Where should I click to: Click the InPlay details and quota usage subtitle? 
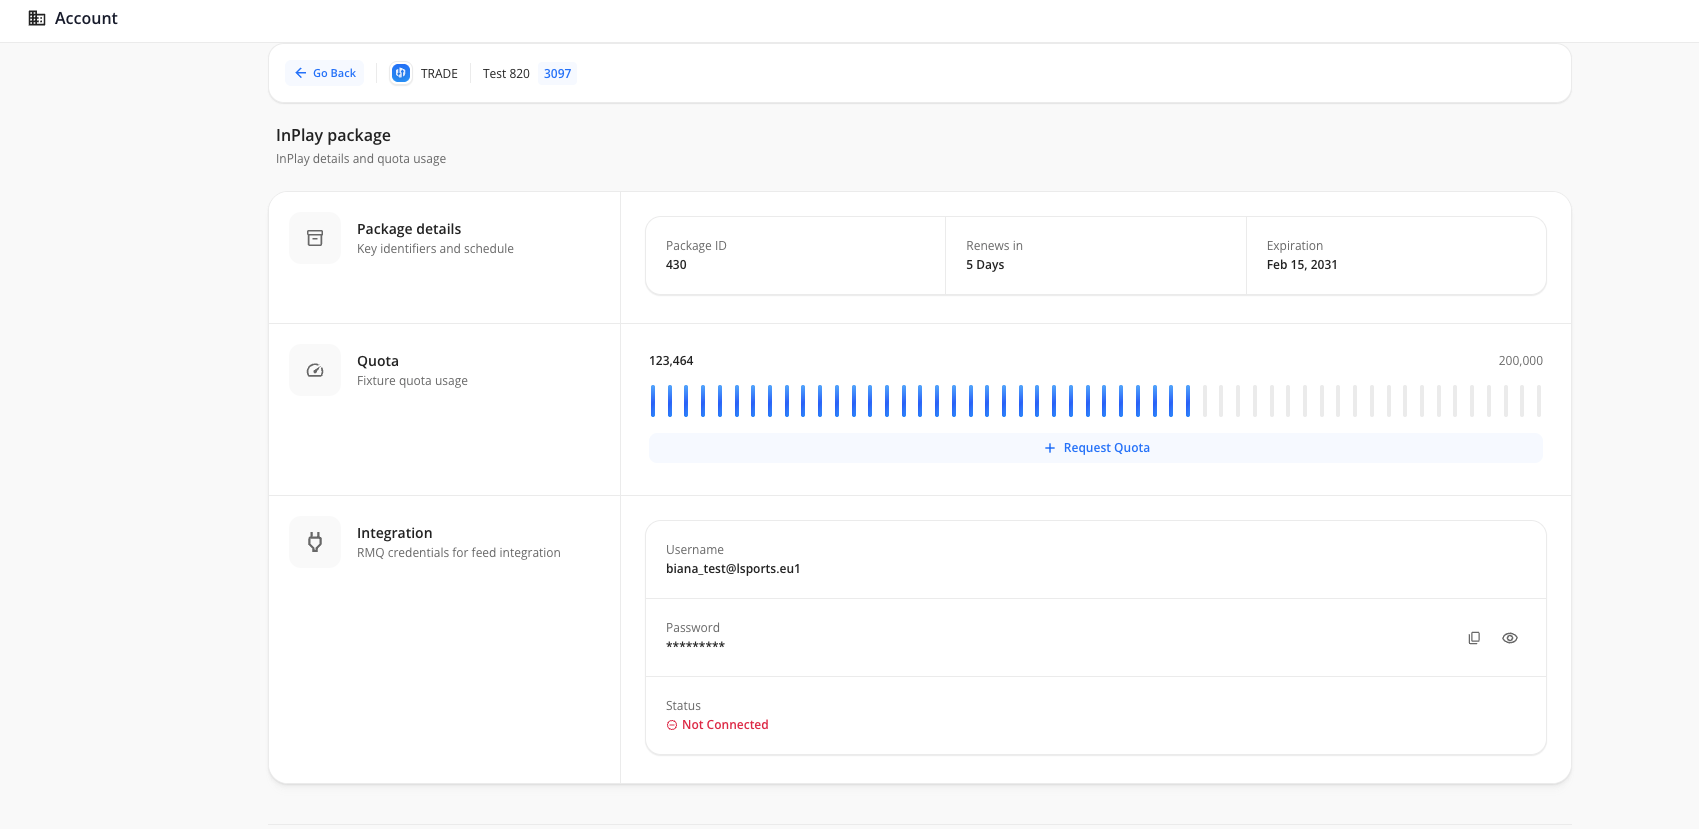pos(361,159)
